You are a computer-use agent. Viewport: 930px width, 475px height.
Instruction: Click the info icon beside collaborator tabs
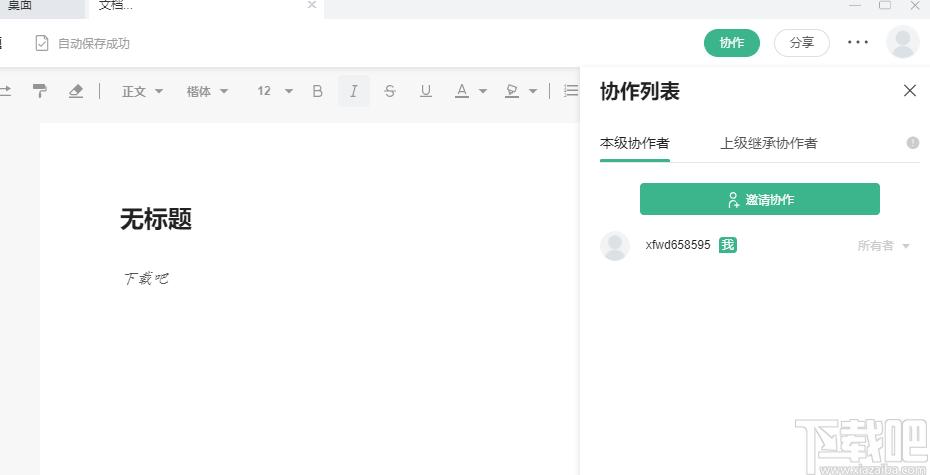pos(913,143)
